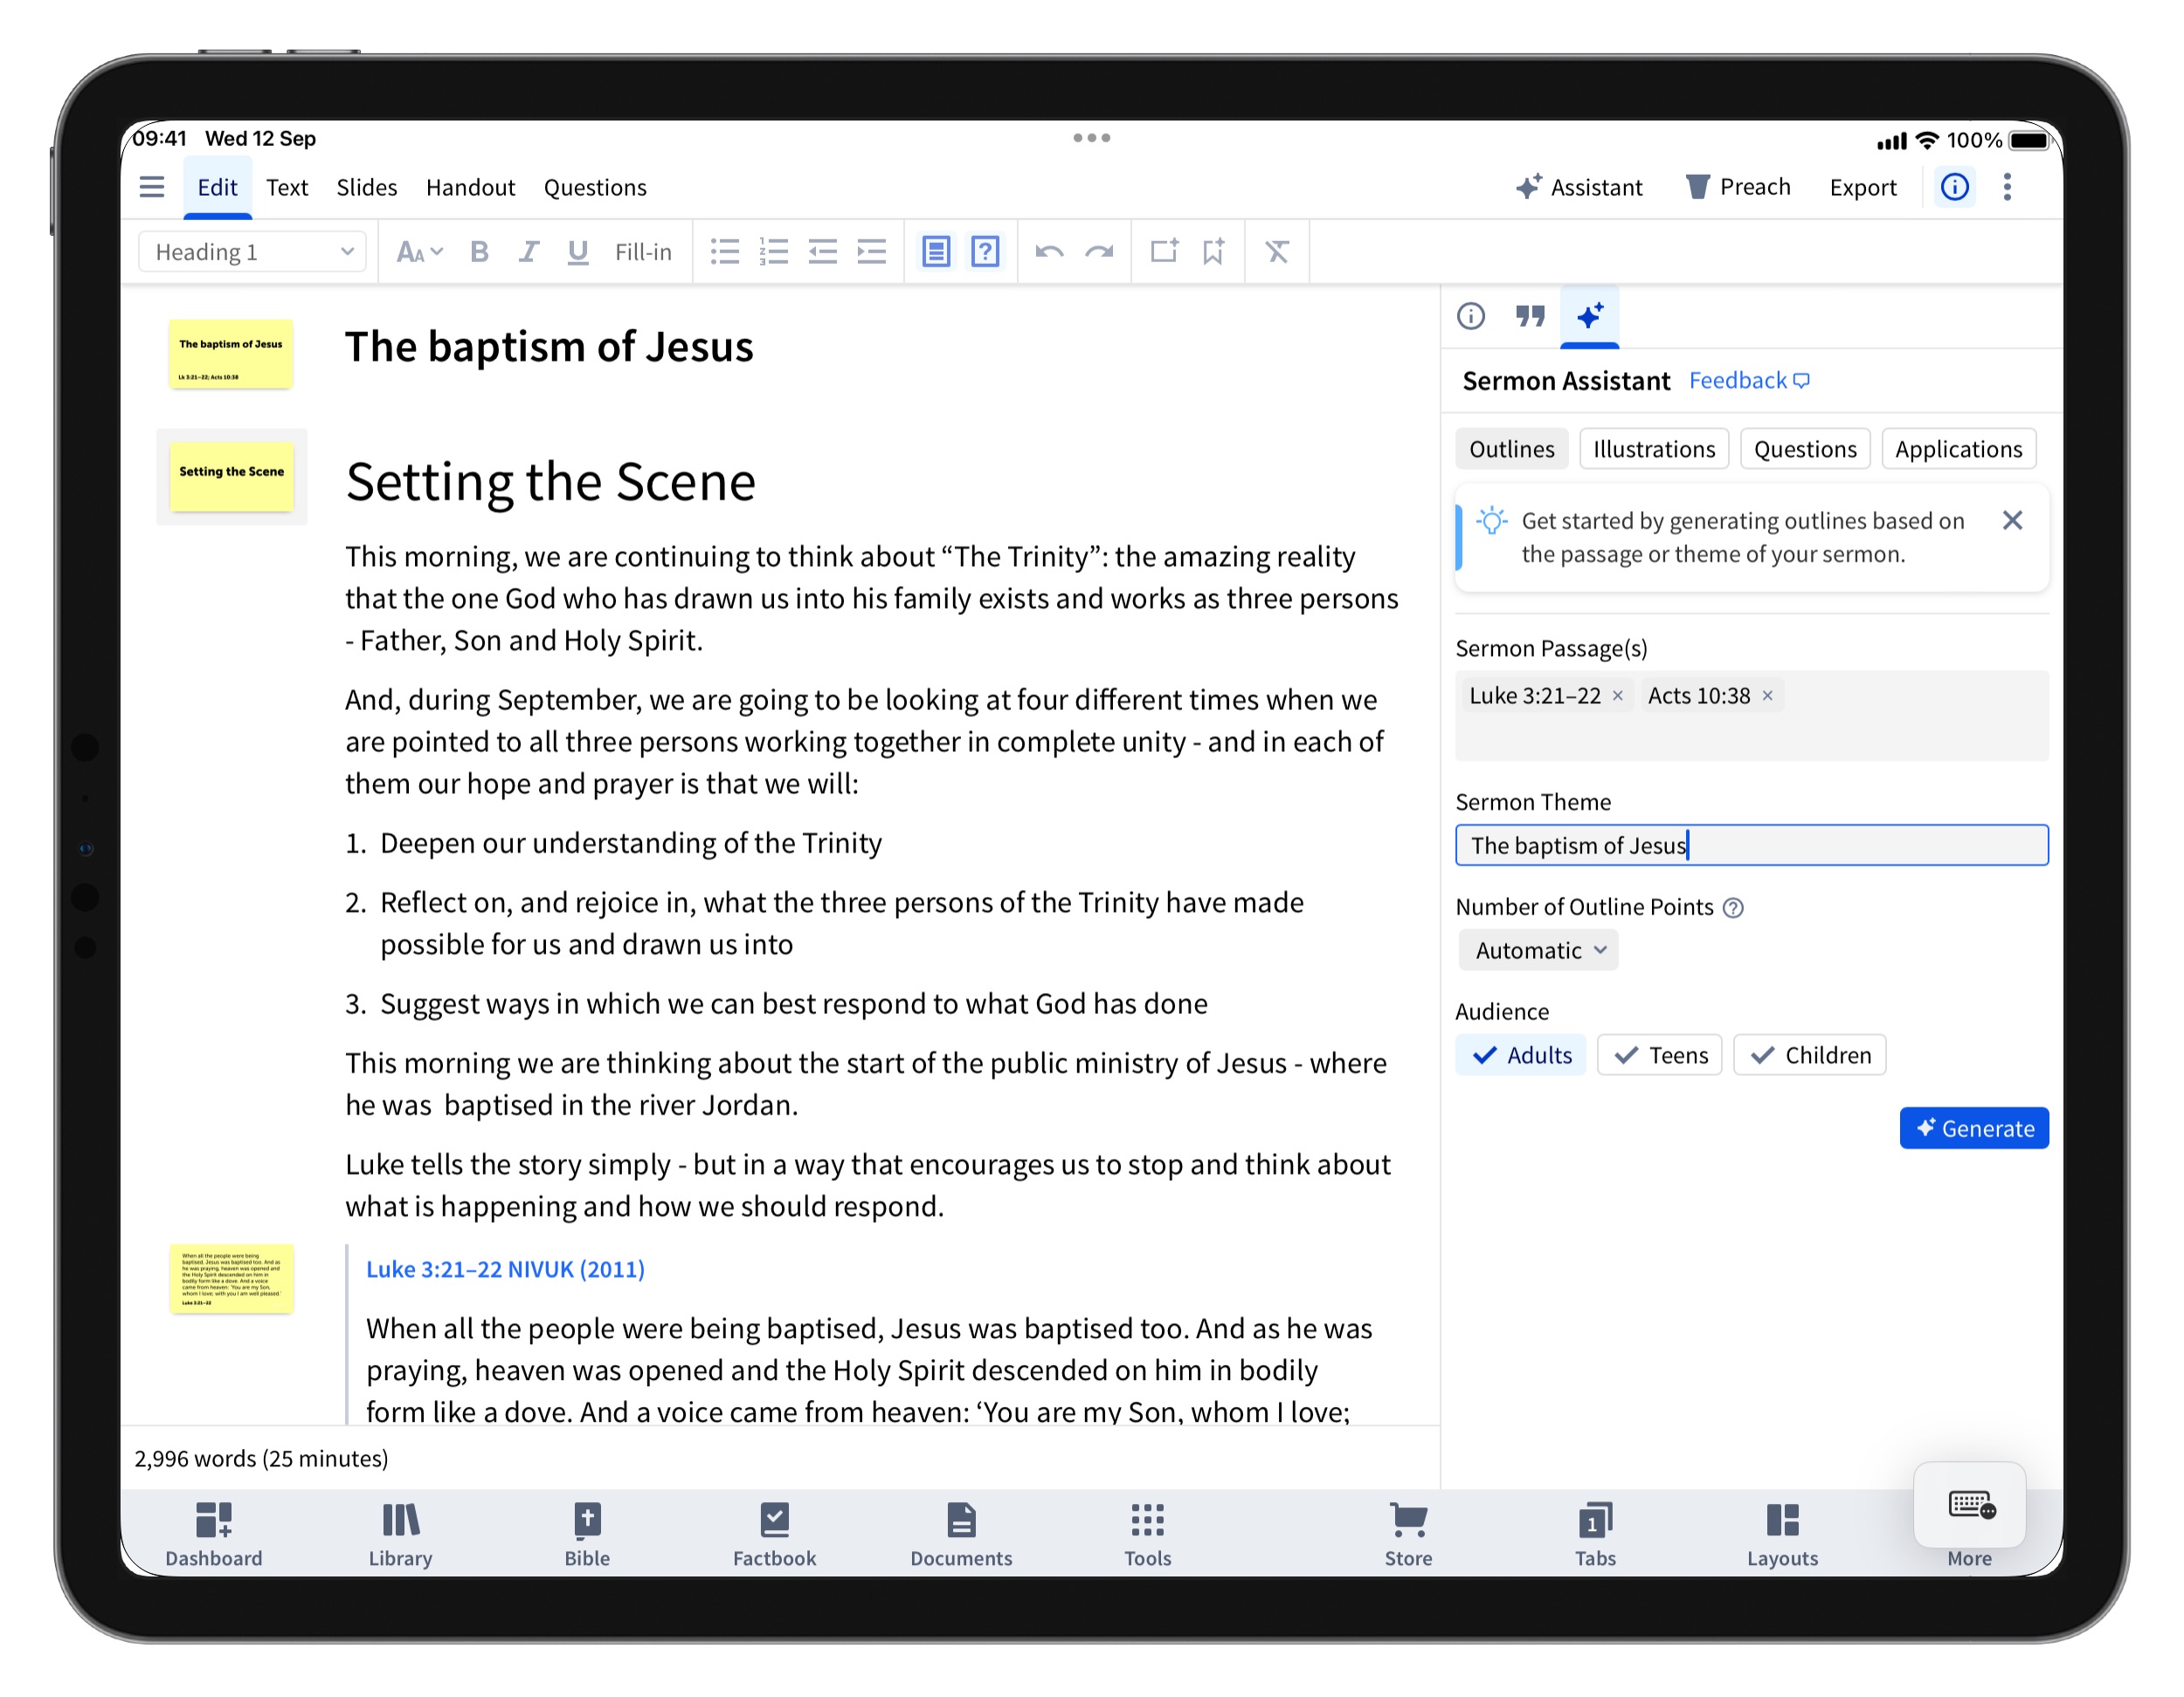The height and width of the screenshot is (1697, 2184).
Task: Toggle the Teens audience option
Action: tap(1659, 1055)
